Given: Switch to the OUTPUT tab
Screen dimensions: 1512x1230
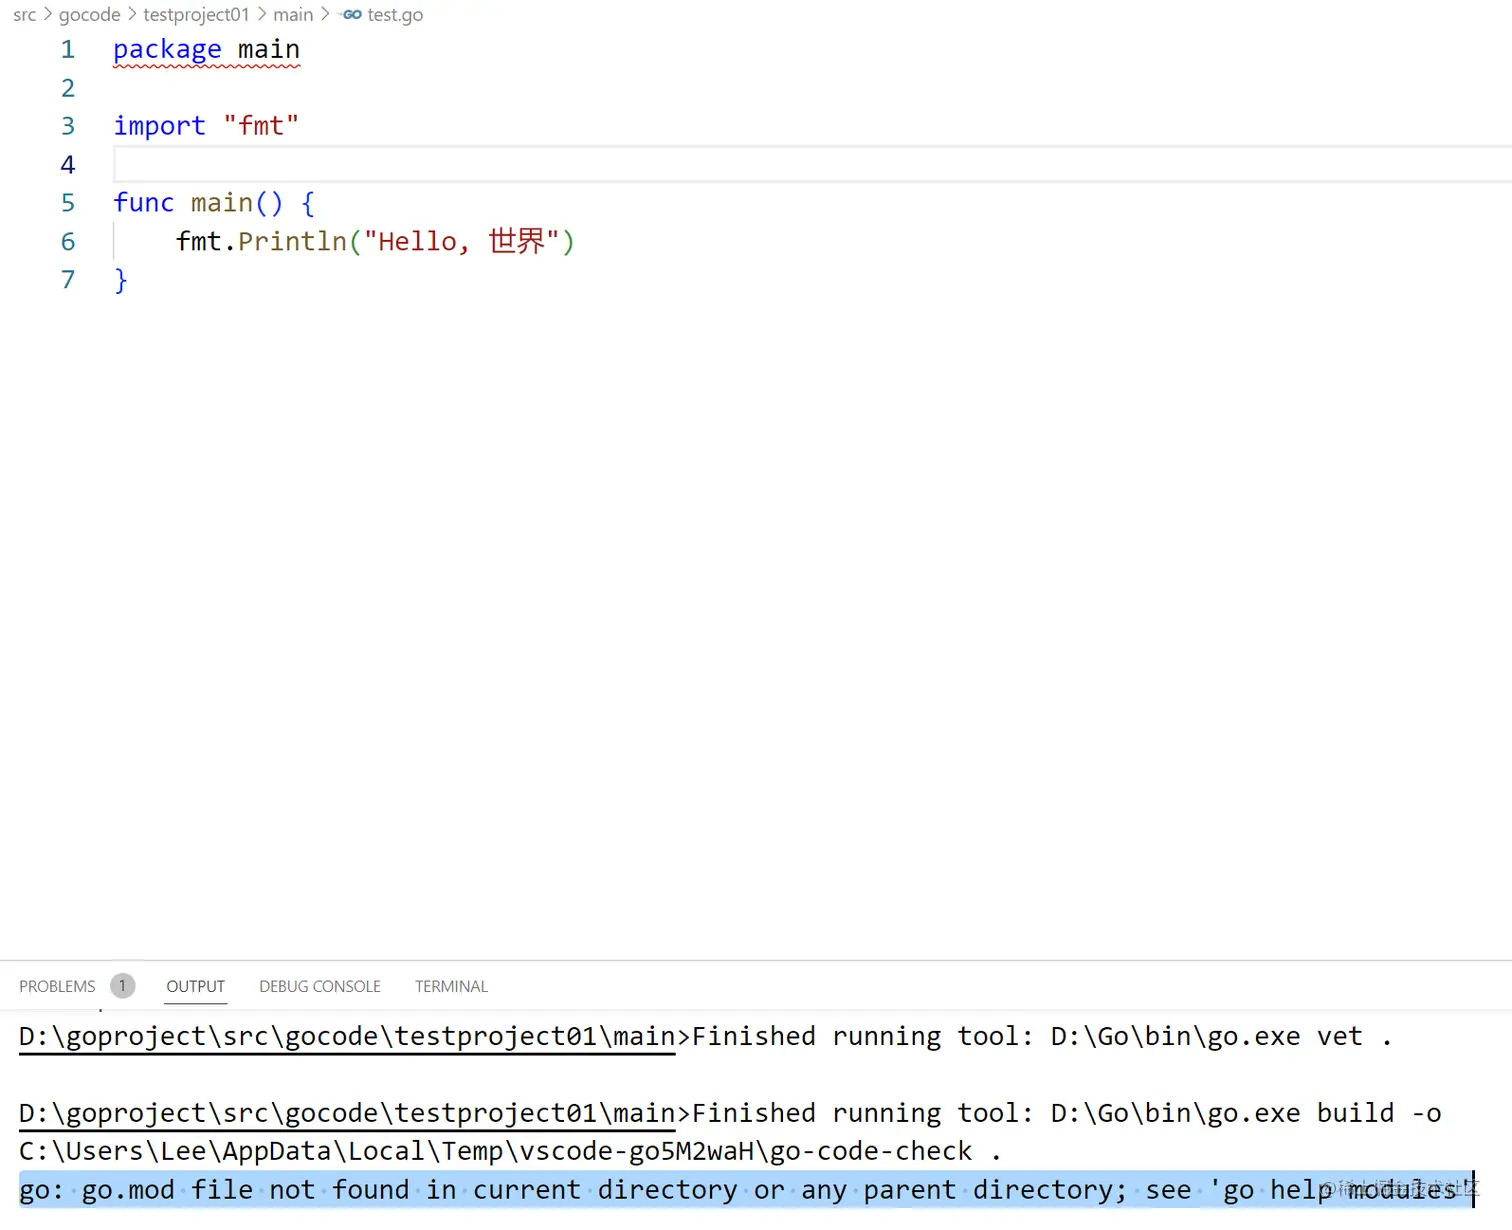Looking at the screenshot, I should (x=196, y=986).
